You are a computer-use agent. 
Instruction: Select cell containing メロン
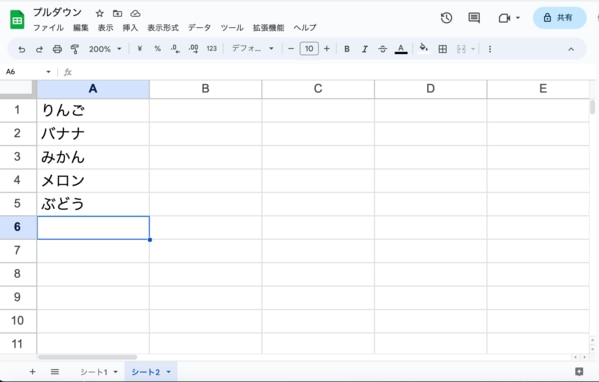click(x=93, y=180)
